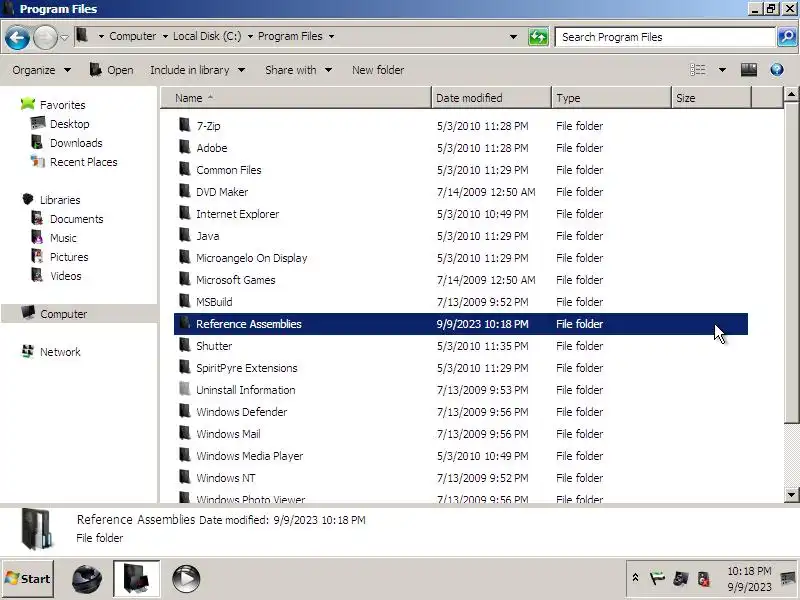Click the search magnifier icon

click(787, 37)
